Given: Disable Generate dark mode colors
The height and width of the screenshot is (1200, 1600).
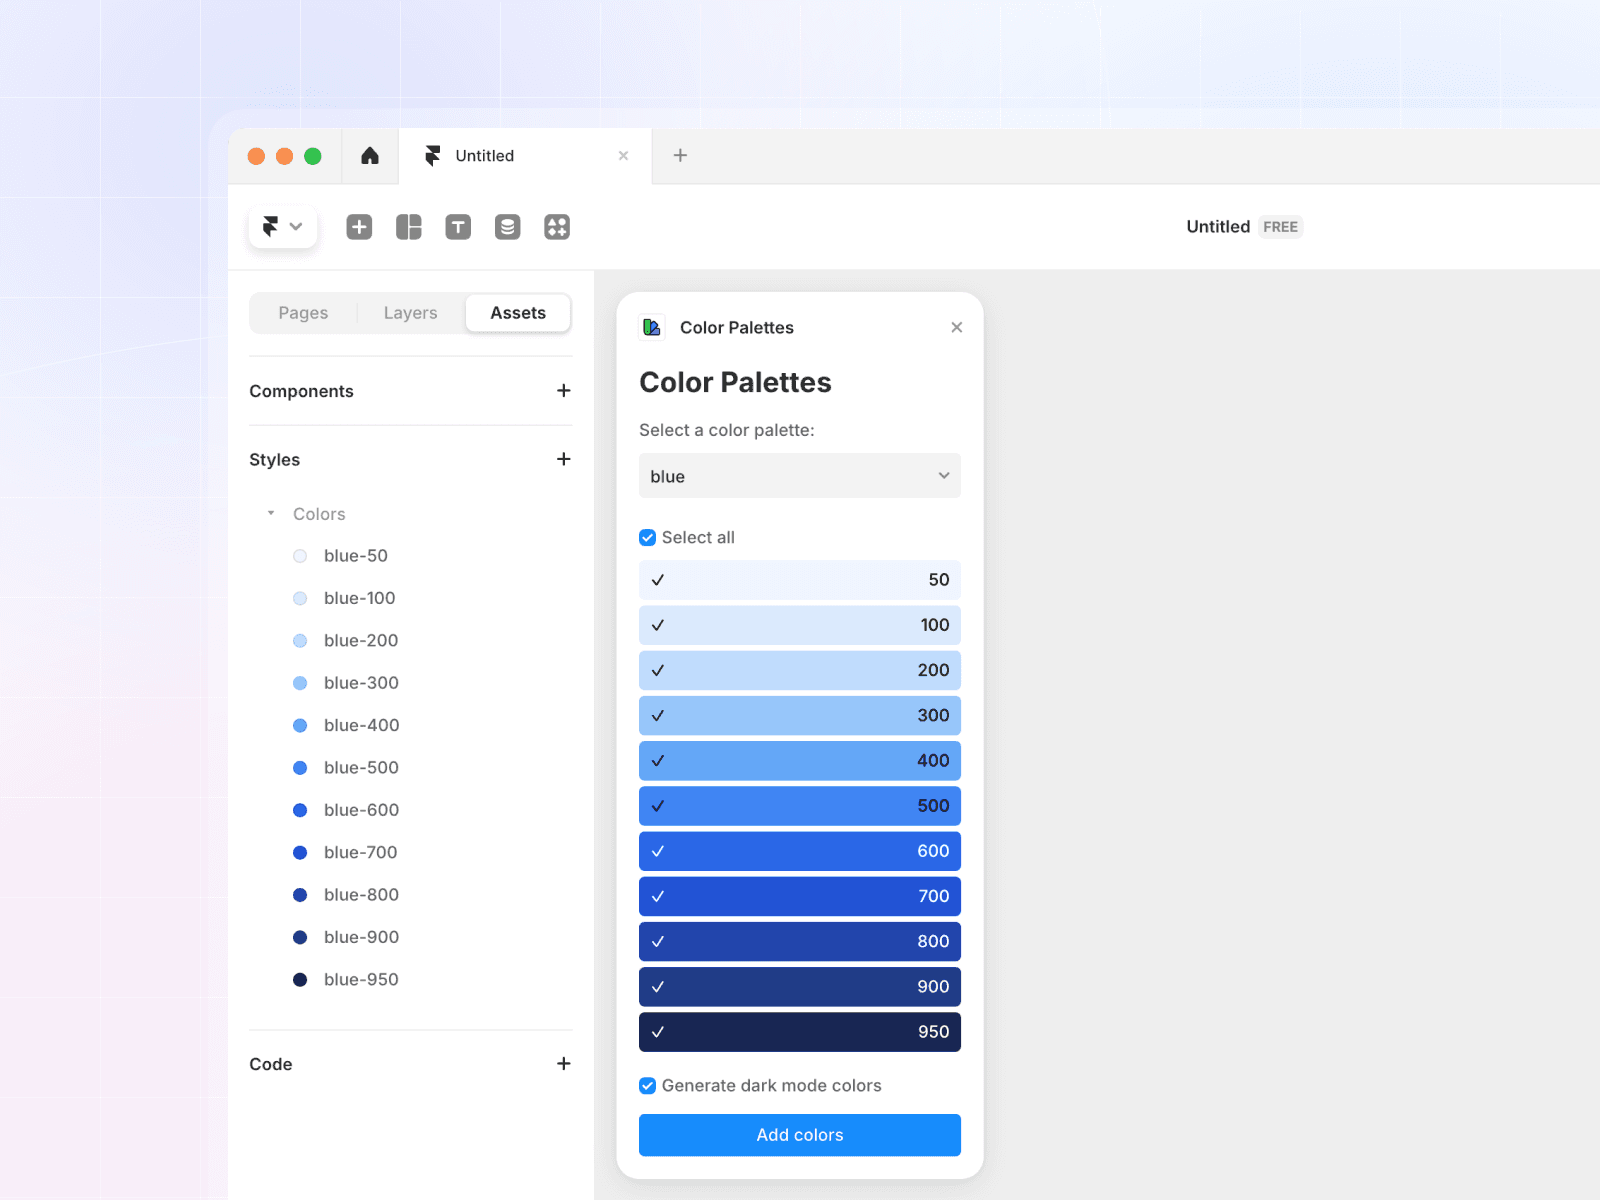Looking at the screenshot, I should point(647,1085).
